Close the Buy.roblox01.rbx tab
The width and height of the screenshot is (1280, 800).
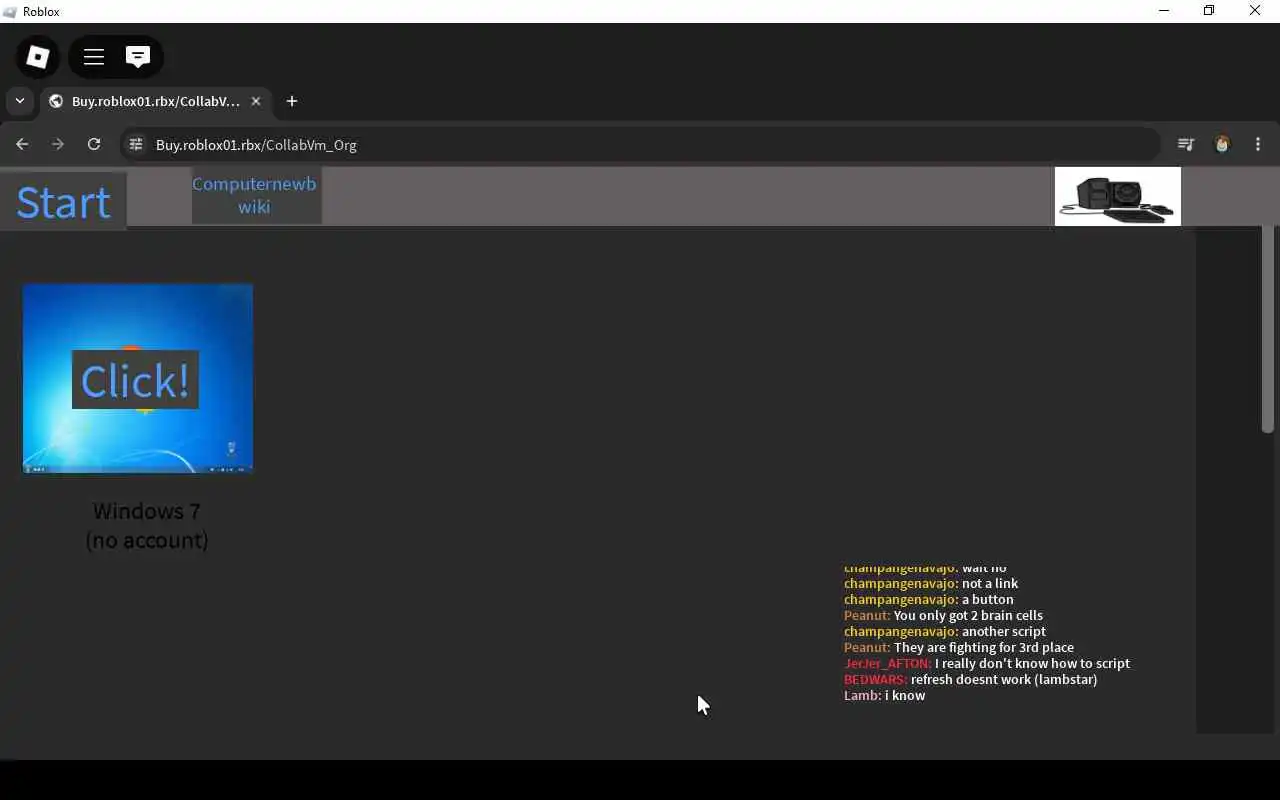pyautogui.click(x=256, y=101)
